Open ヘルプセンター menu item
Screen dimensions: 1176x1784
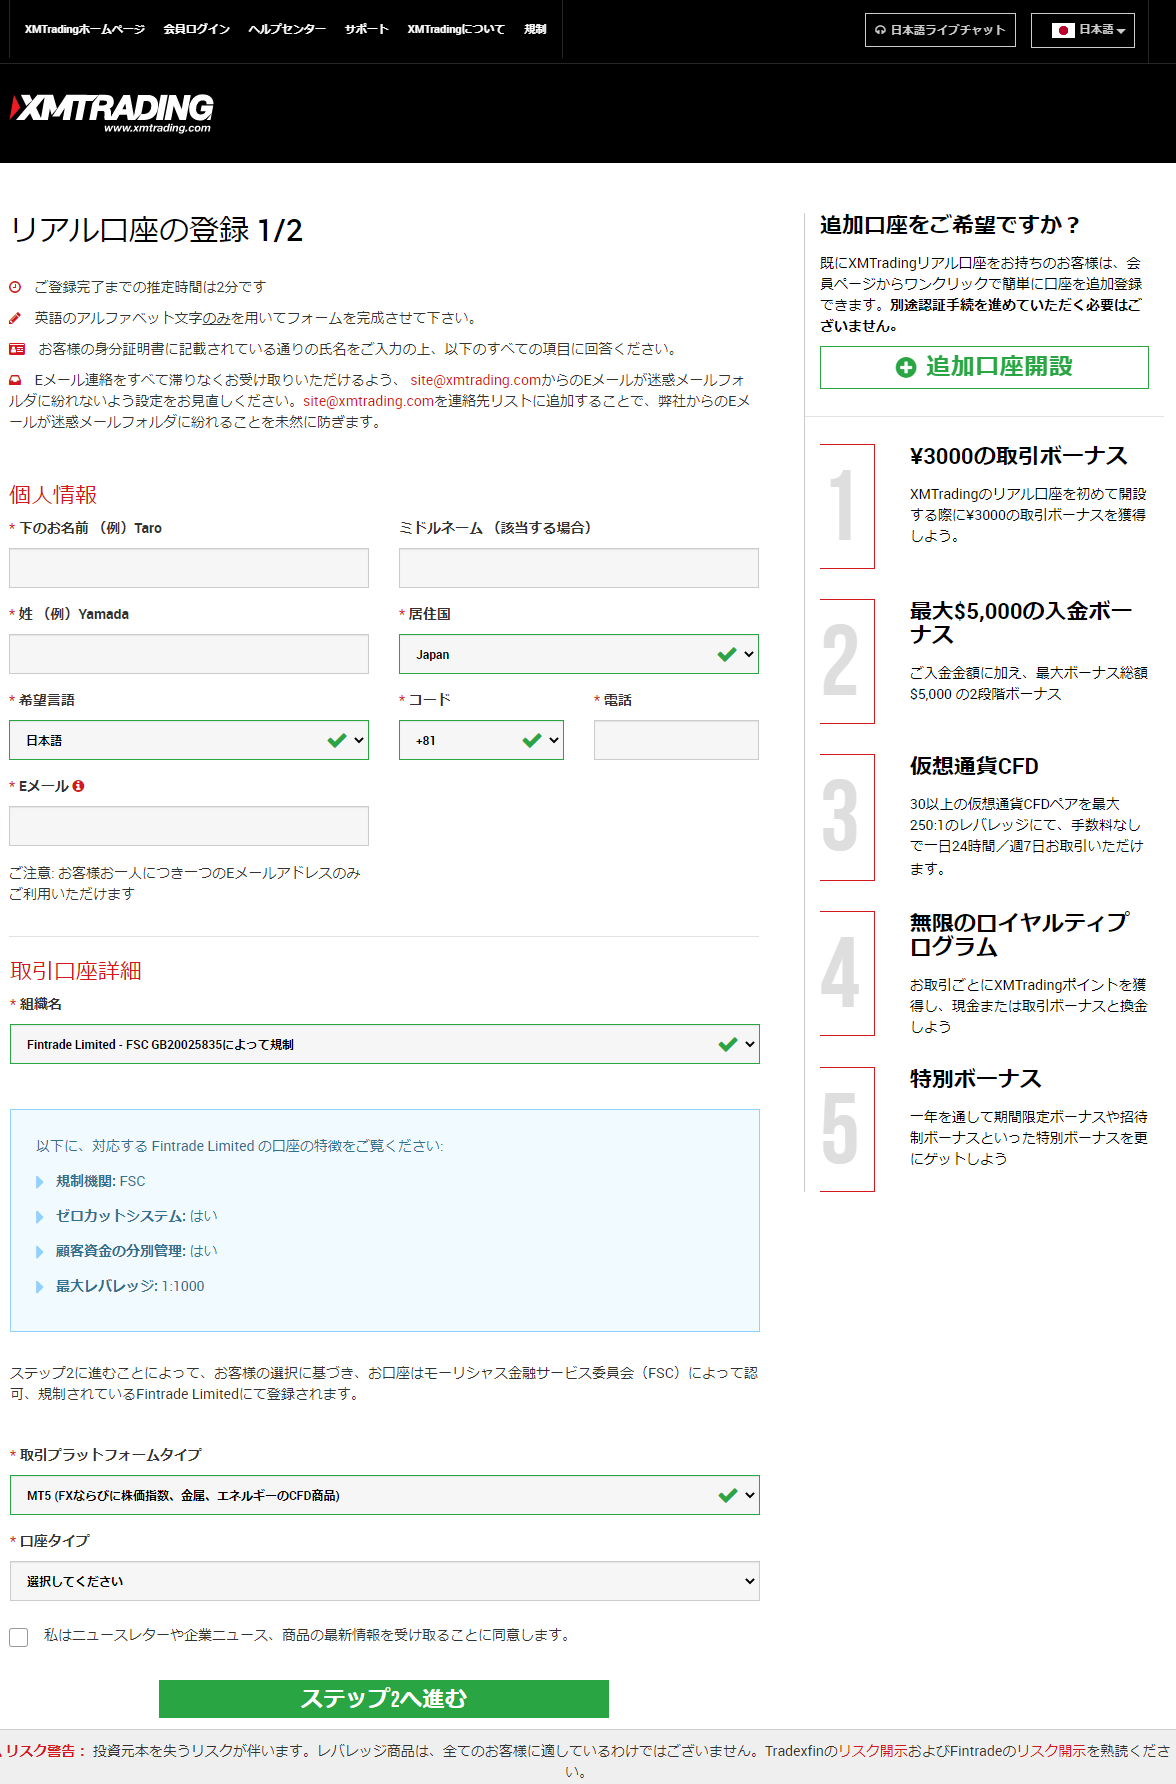[x=287, y=29]
